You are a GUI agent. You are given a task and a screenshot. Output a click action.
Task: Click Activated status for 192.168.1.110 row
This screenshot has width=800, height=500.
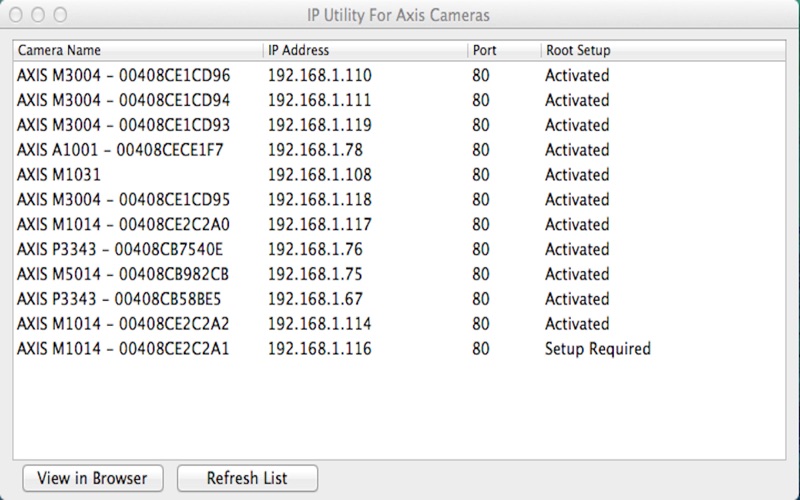[577, 76]
